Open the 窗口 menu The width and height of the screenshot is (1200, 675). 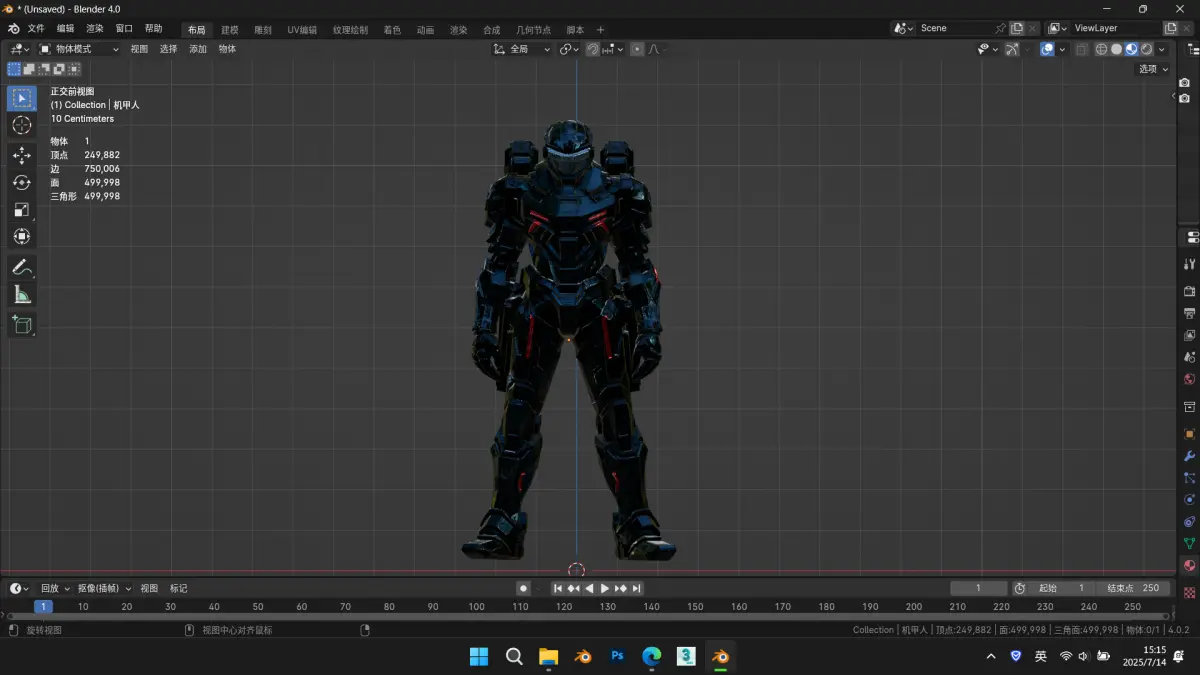click(x=124, y=29)
